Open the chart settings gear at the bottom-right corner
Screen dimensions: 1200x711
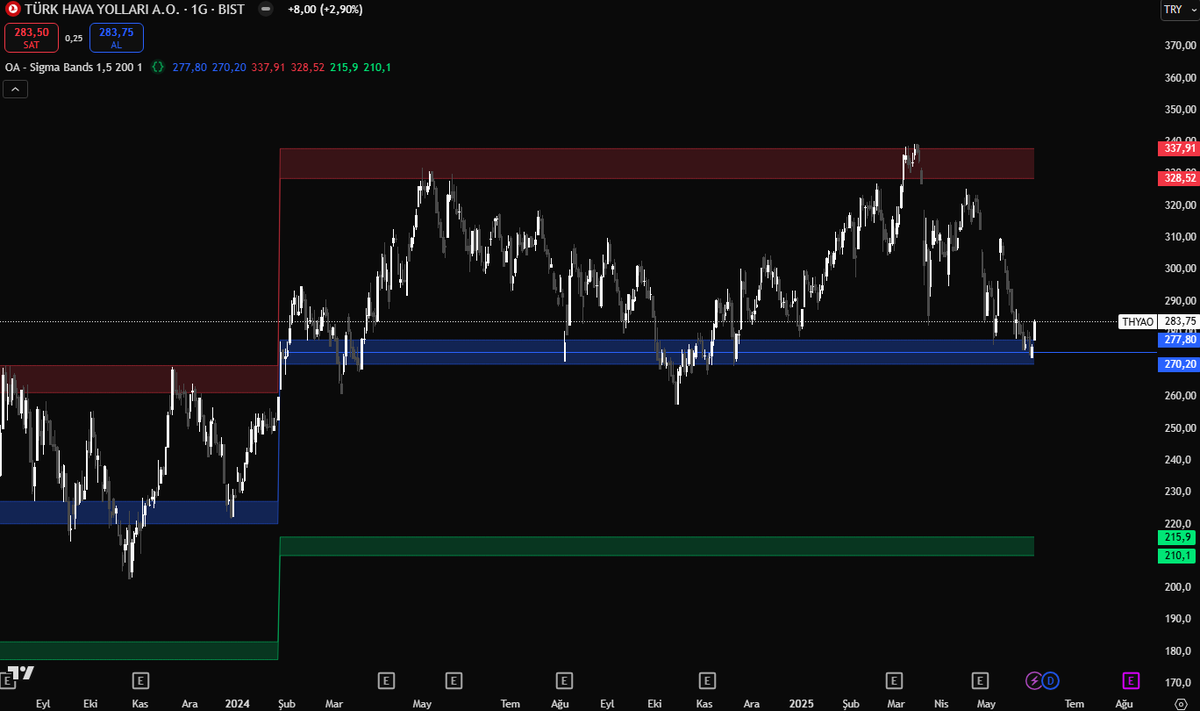(1180, 704)
